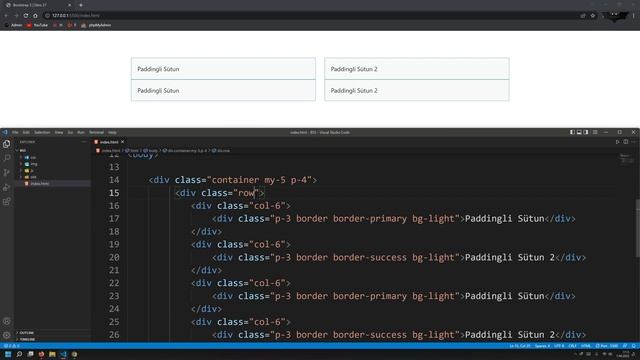The height and width of the screenshot is (360, 640).
Task: Select the Bootstrap browser tab
Action: click(37, 5)
